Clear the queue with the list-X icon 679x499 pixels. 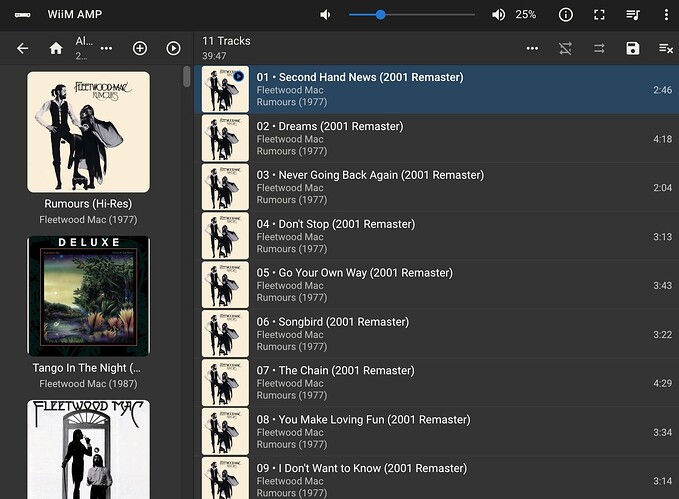666,48
